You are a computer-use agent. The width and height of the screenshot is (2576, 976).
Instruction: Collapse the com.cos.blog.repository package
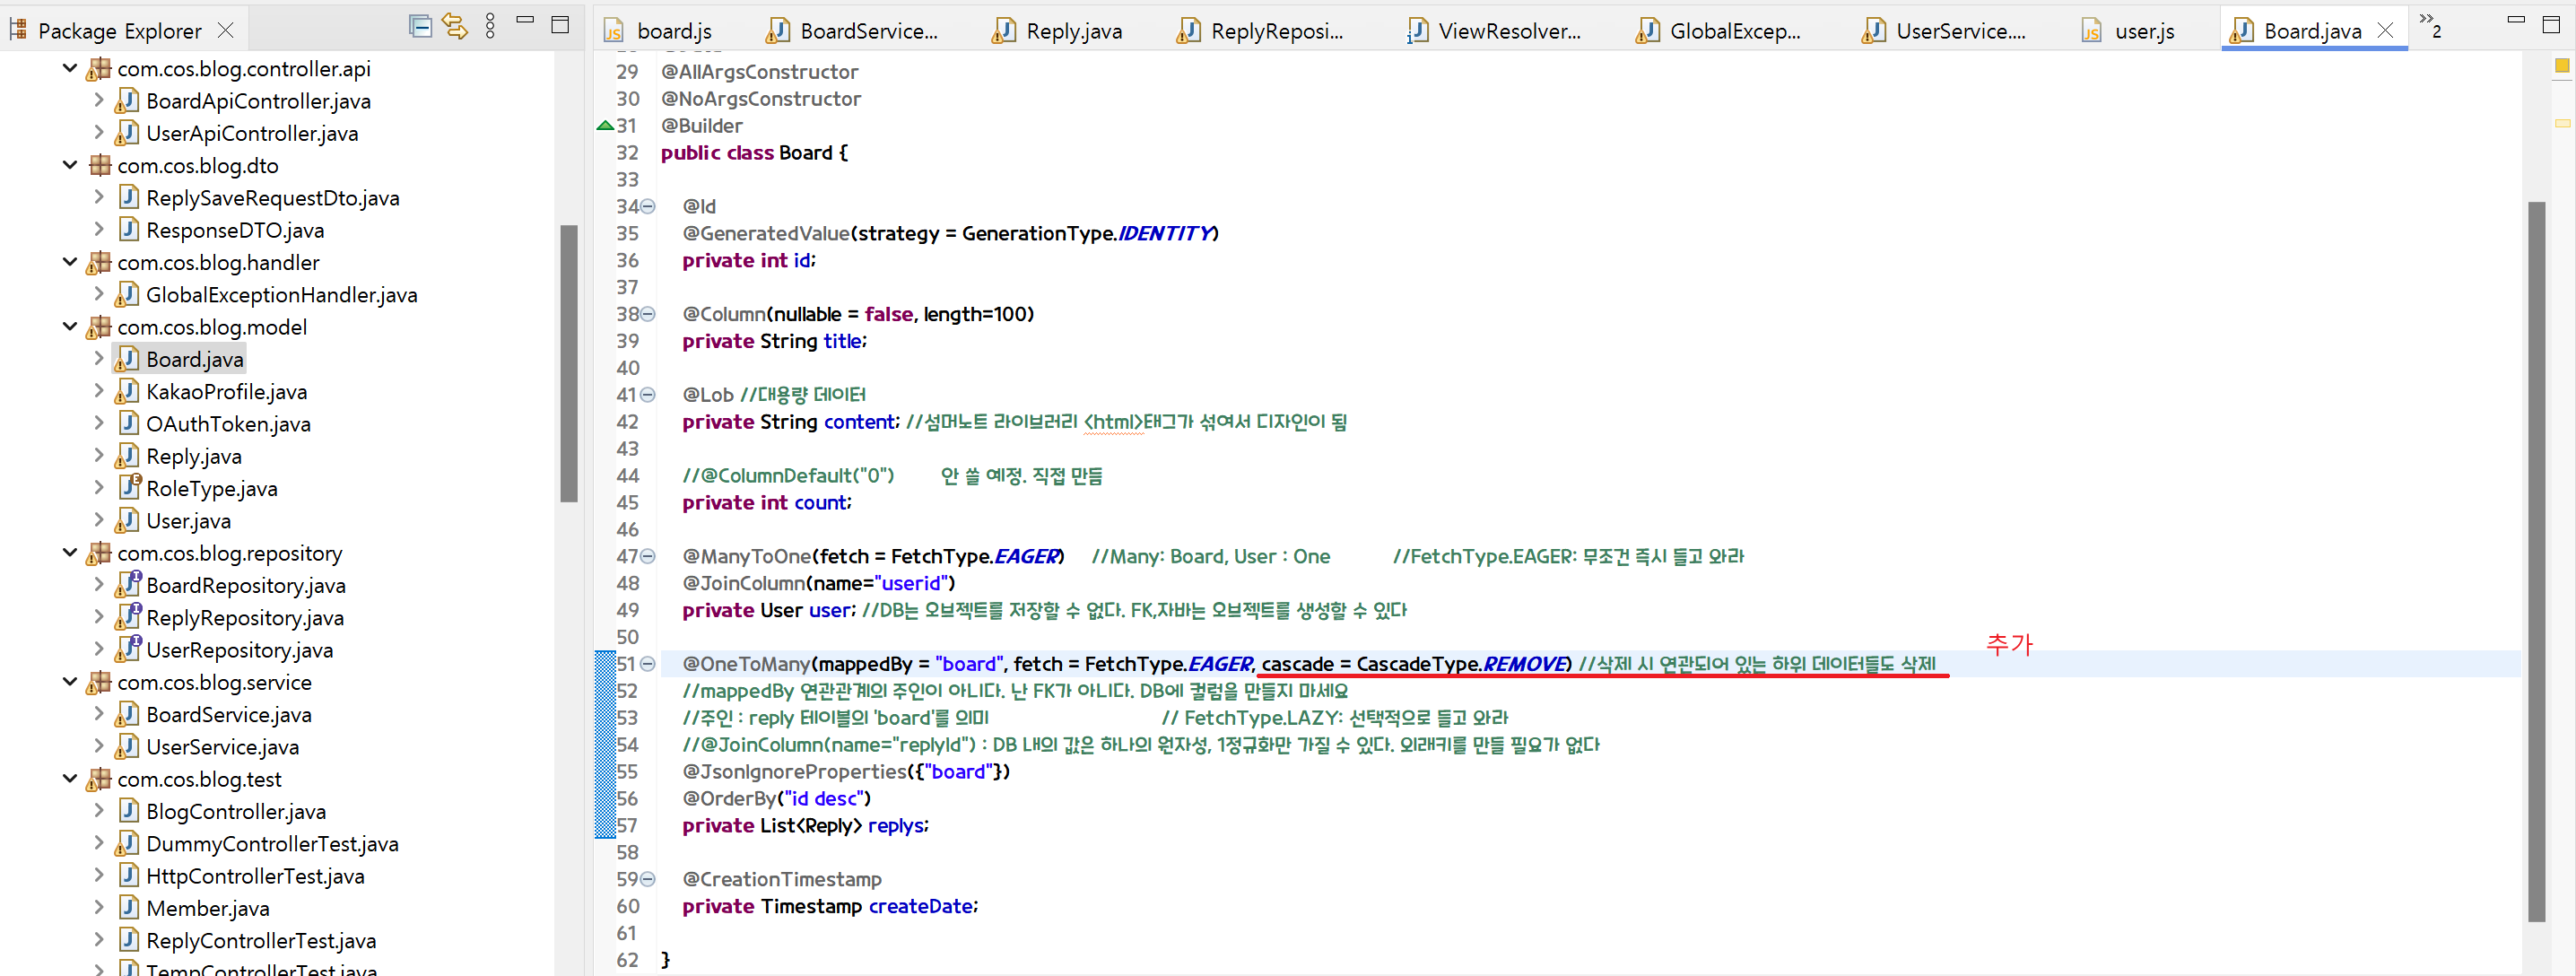click(x=70, y=553)
